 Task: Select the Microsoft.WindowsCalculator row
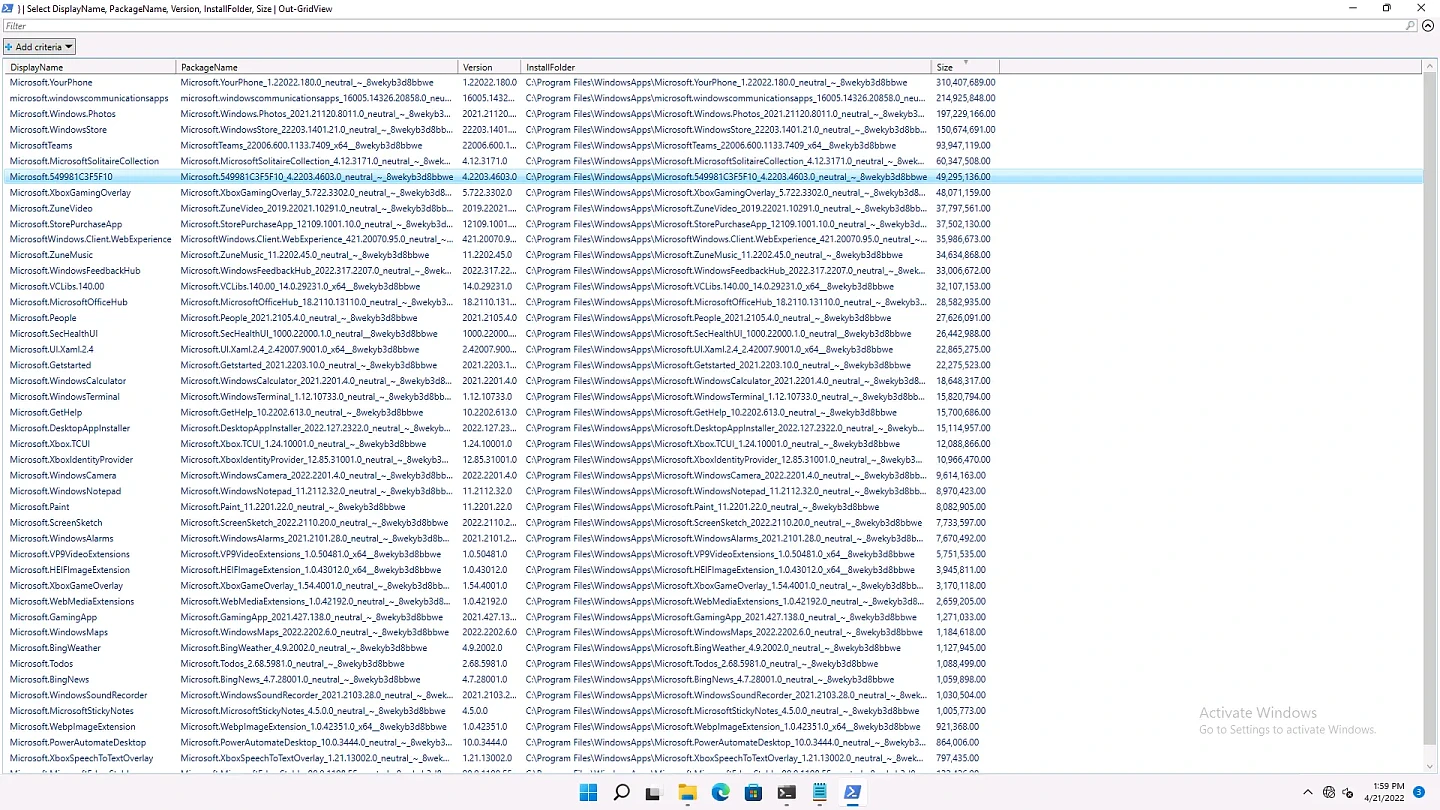tap(713, 381)
